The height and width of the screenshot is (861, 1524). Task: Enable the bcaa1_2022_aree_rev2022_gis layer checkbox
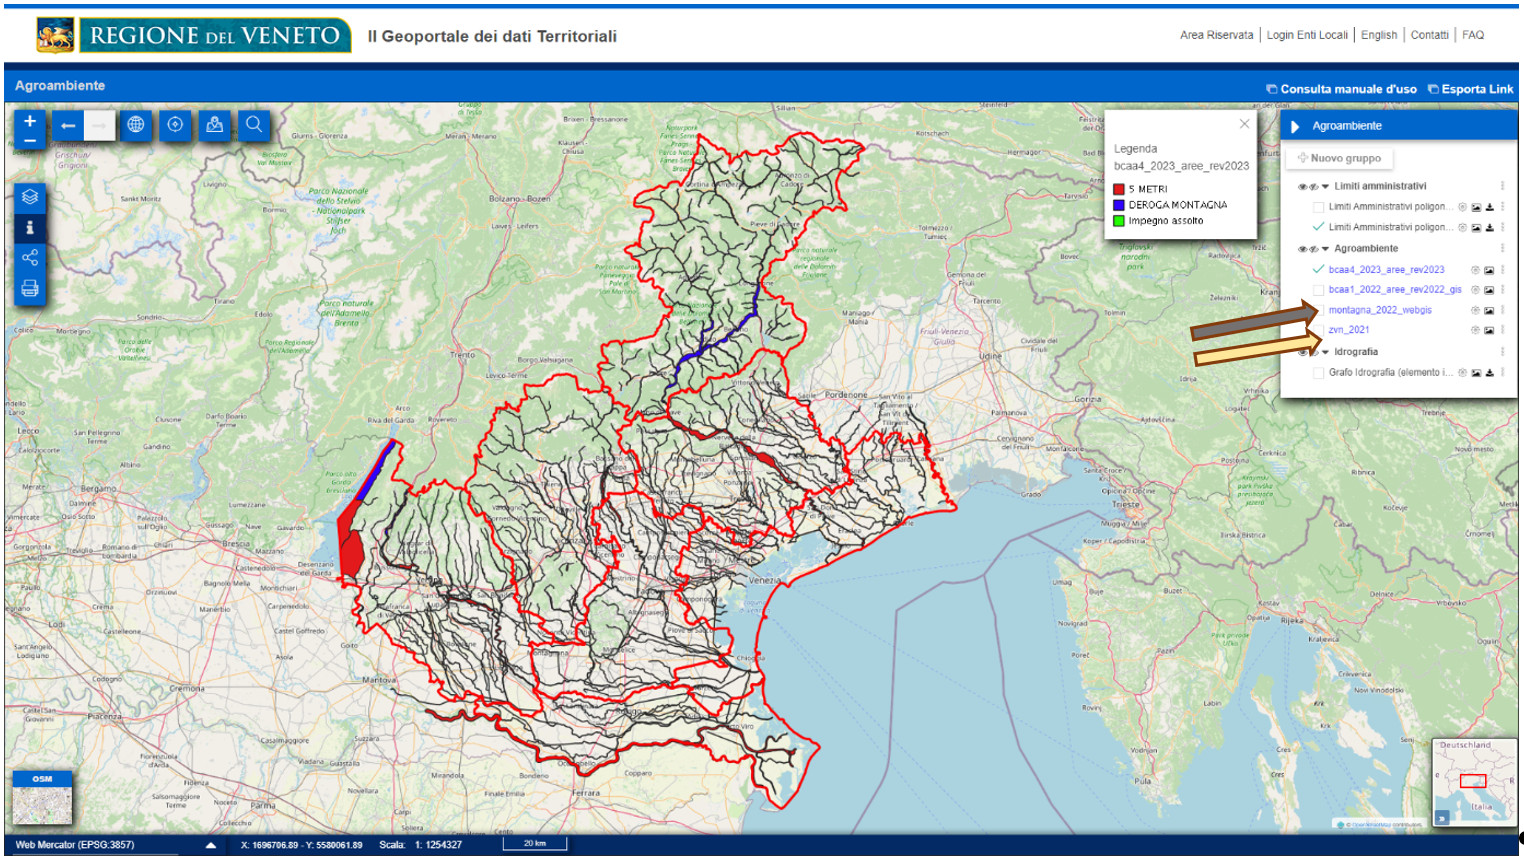[1318, 290]
